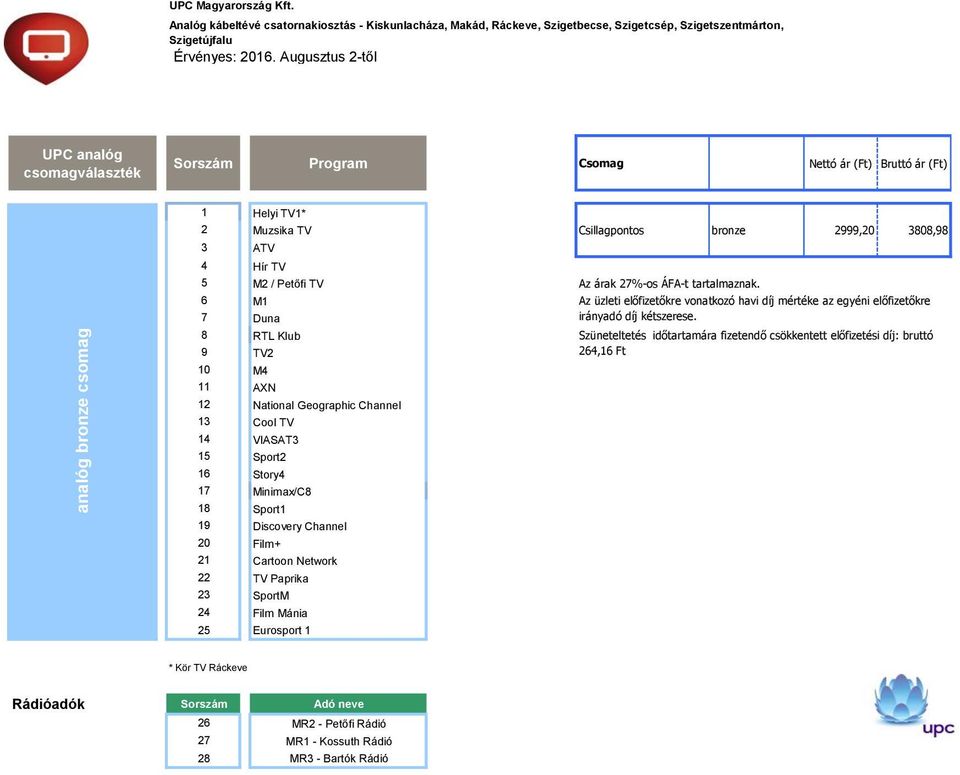
Task: Click the Csomag header cell
Action: tap(642, 163)
